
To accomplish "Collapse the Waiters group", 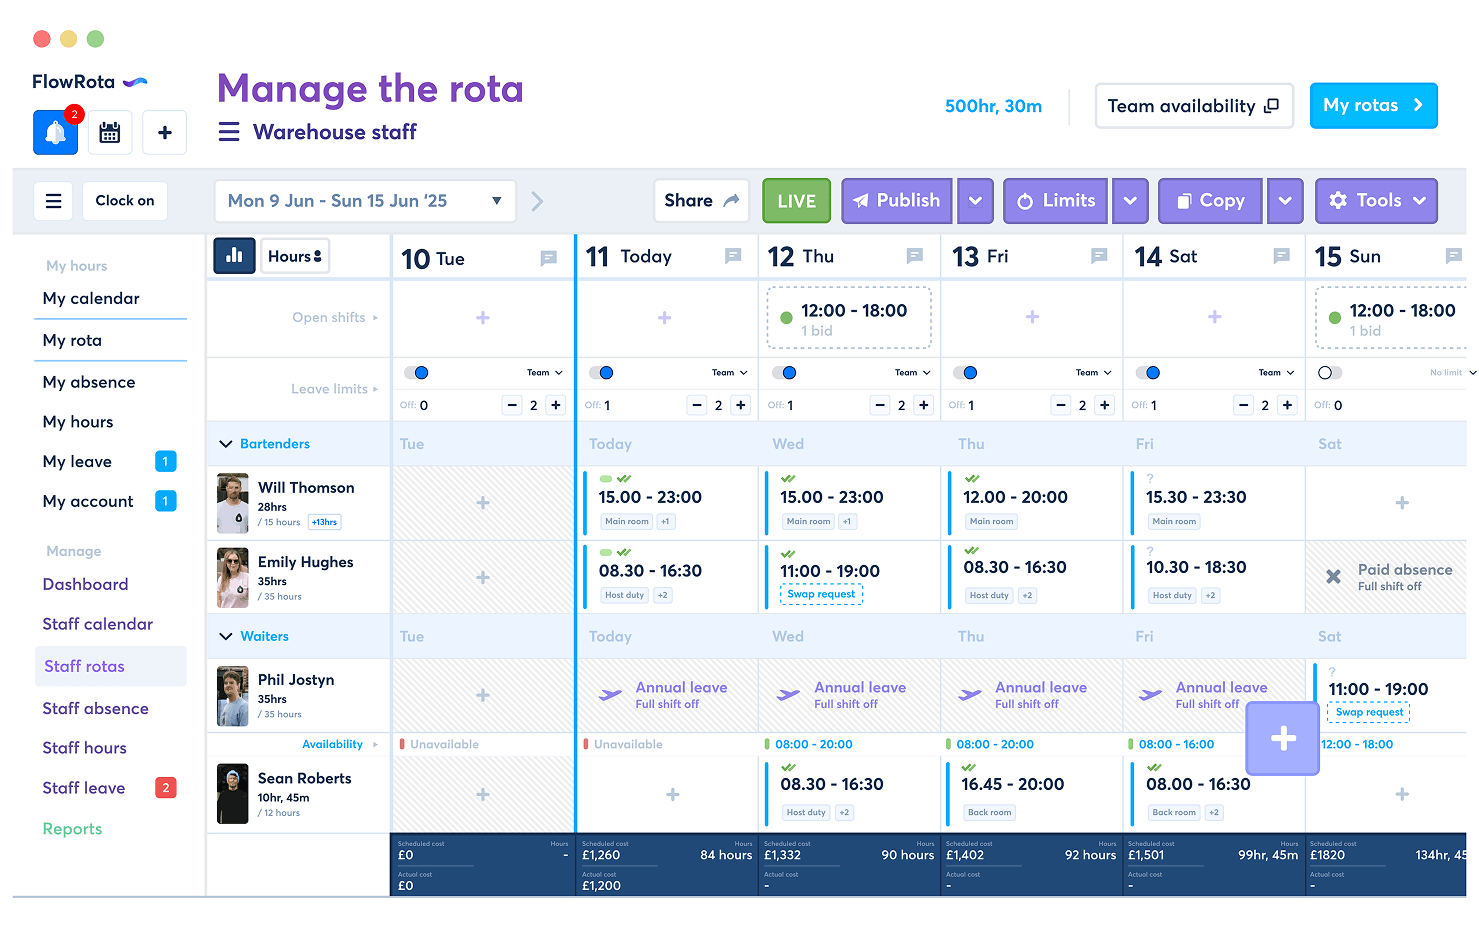I will click(226, 636).
